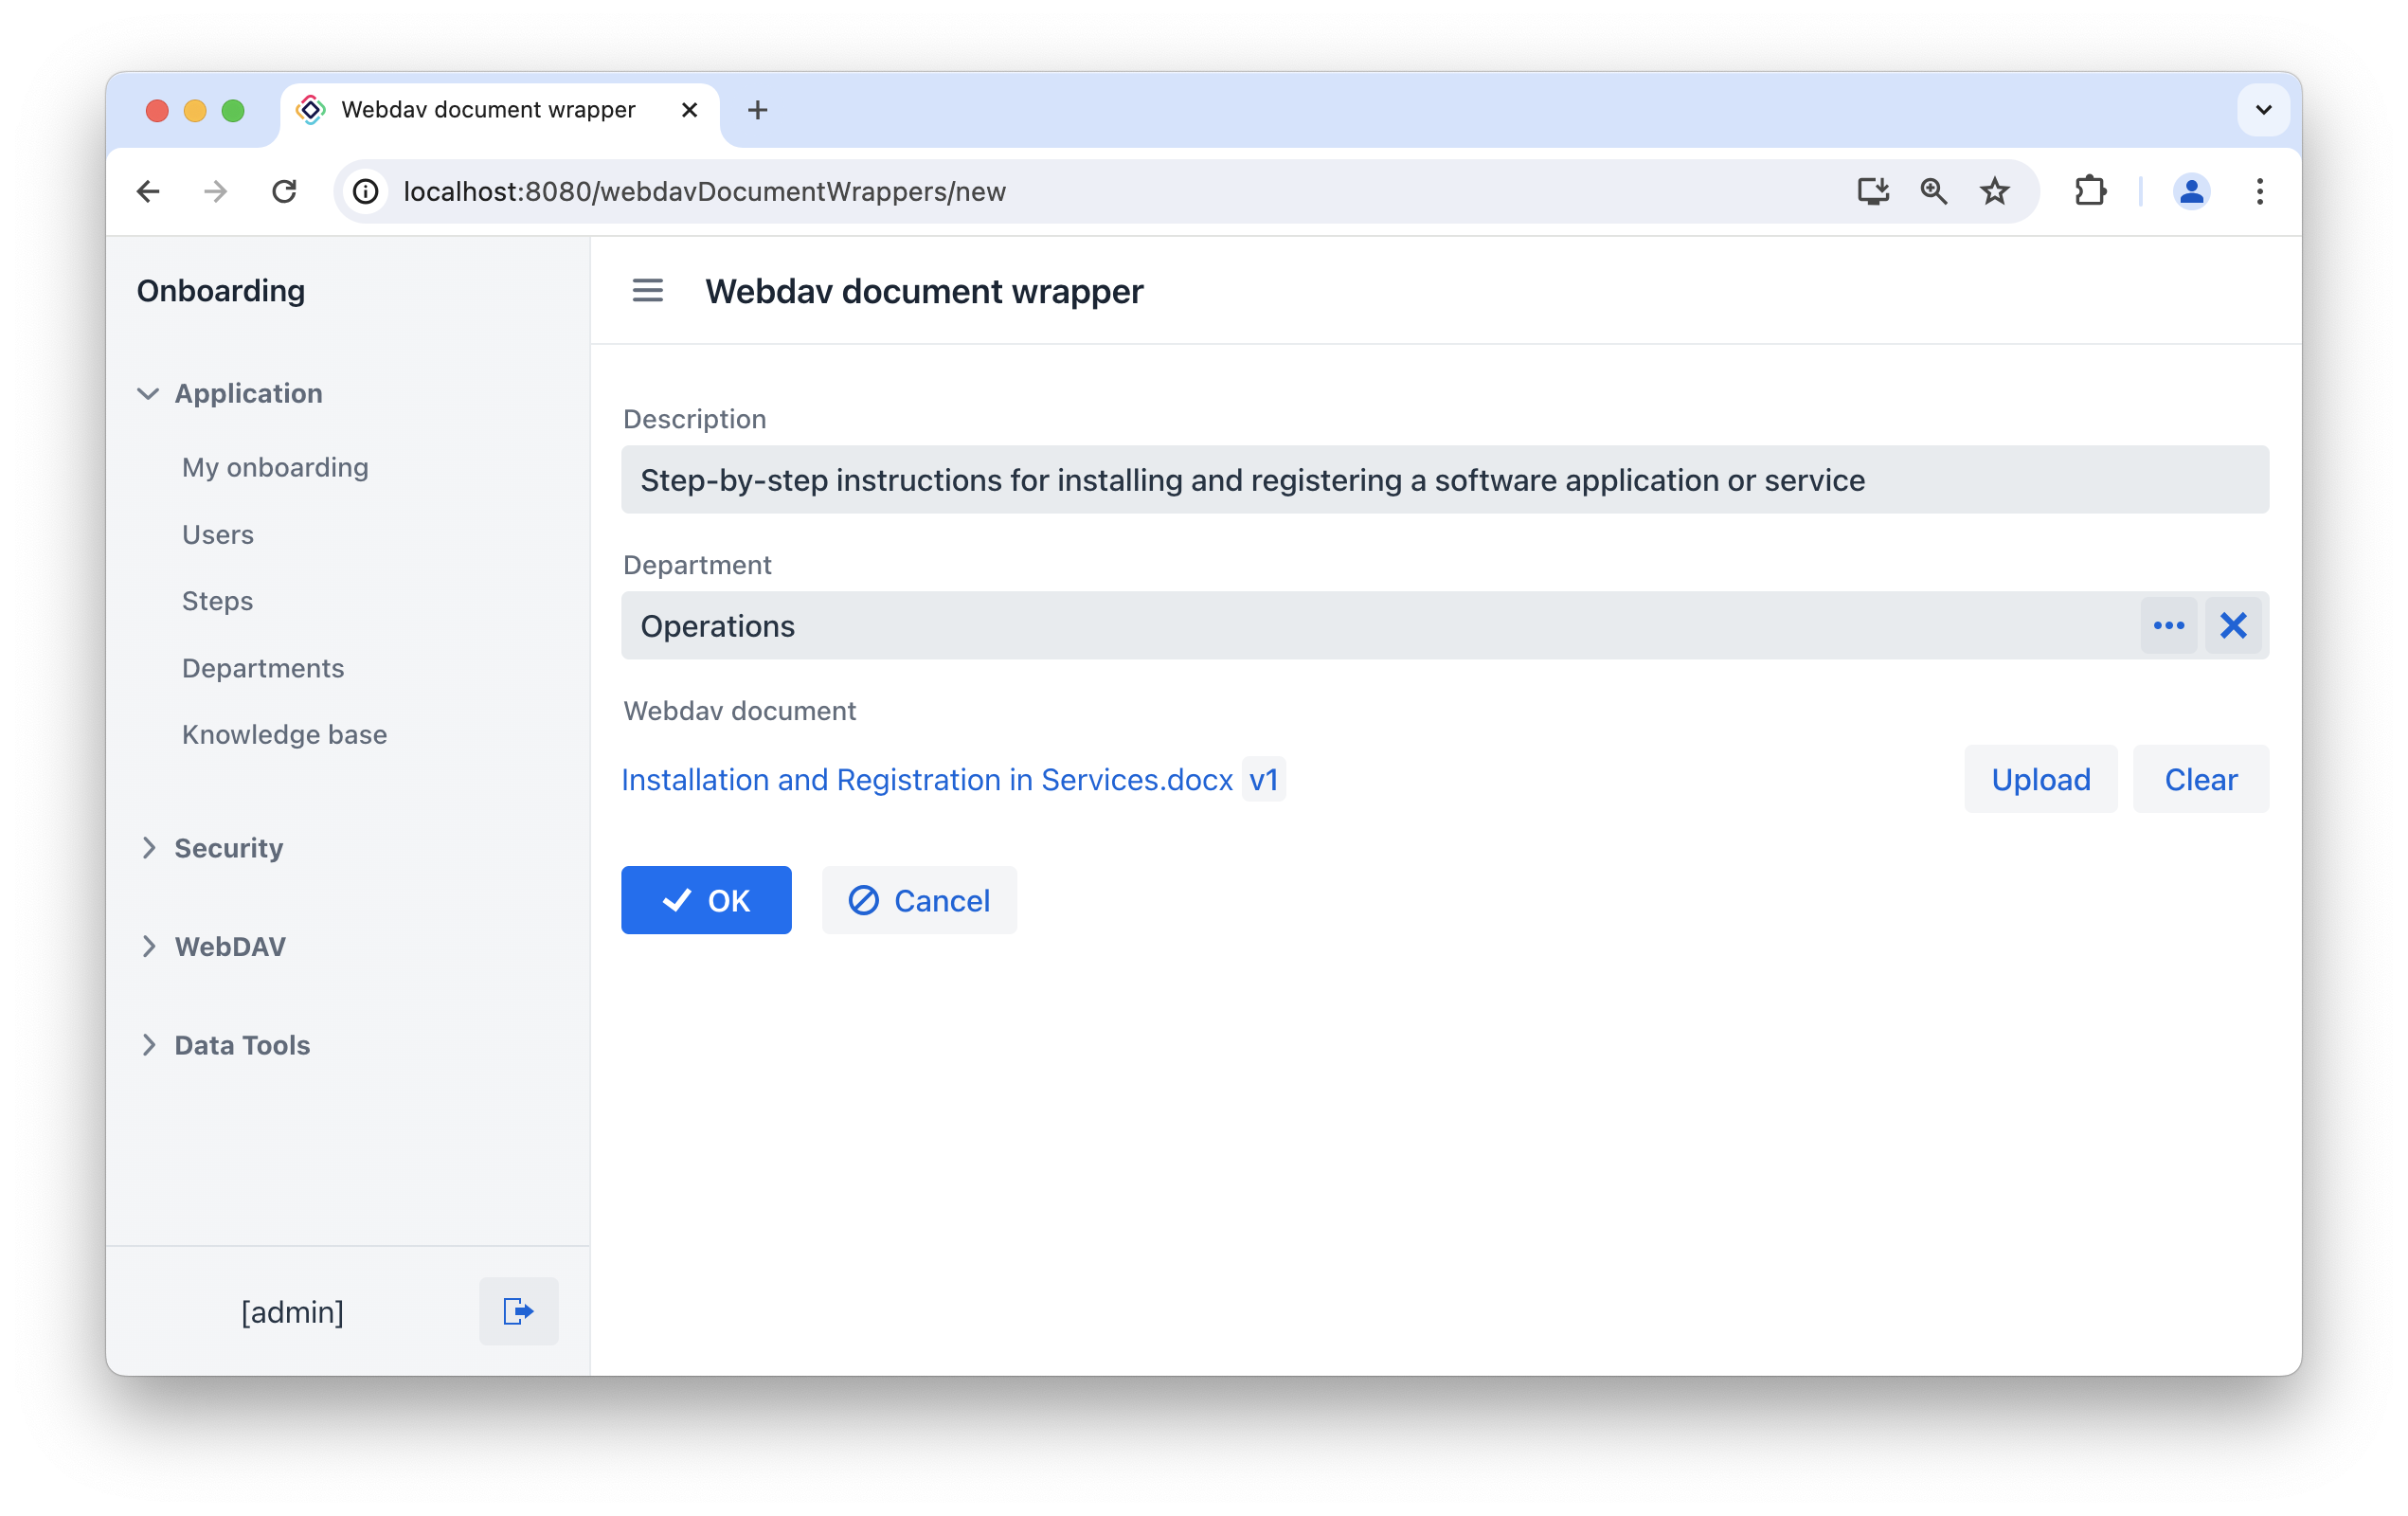
Task: Go to Departments in sidebar
Action: 263,668
